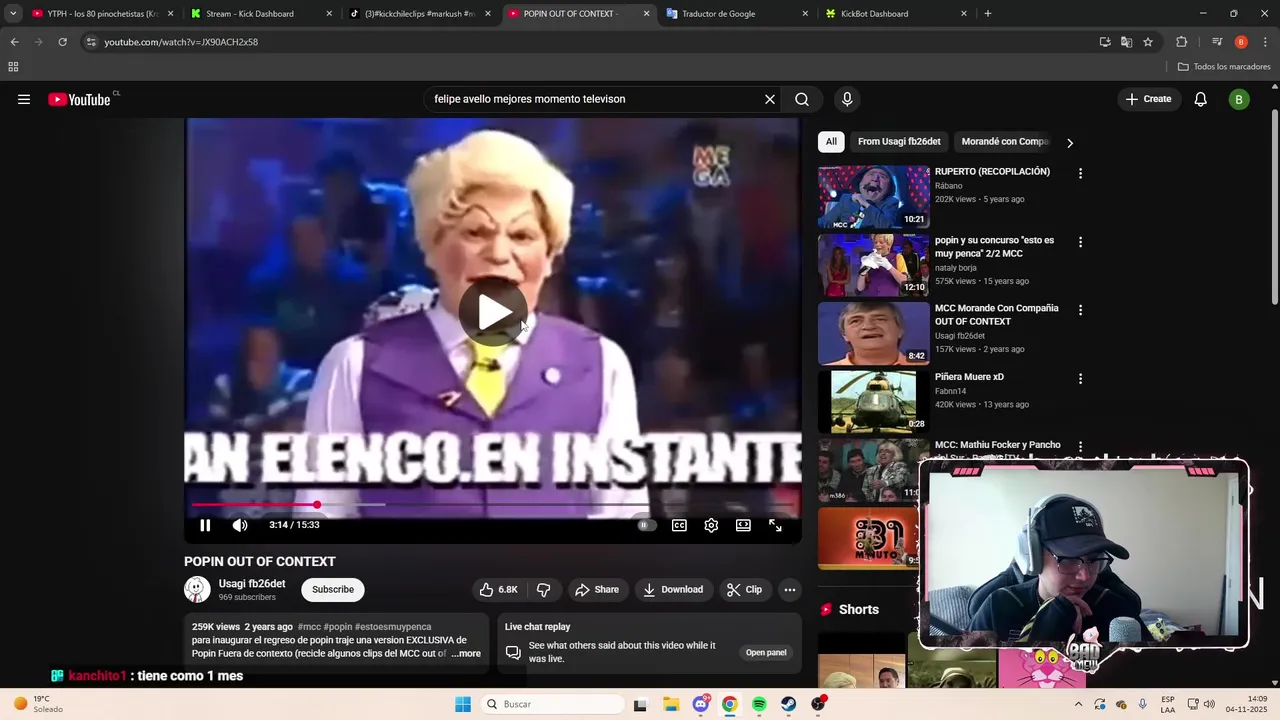Open Piñera Muere xD video thumbnail
Viewport: 1280px width, 720px height.
pyautogui.click(x=874, y=402)
